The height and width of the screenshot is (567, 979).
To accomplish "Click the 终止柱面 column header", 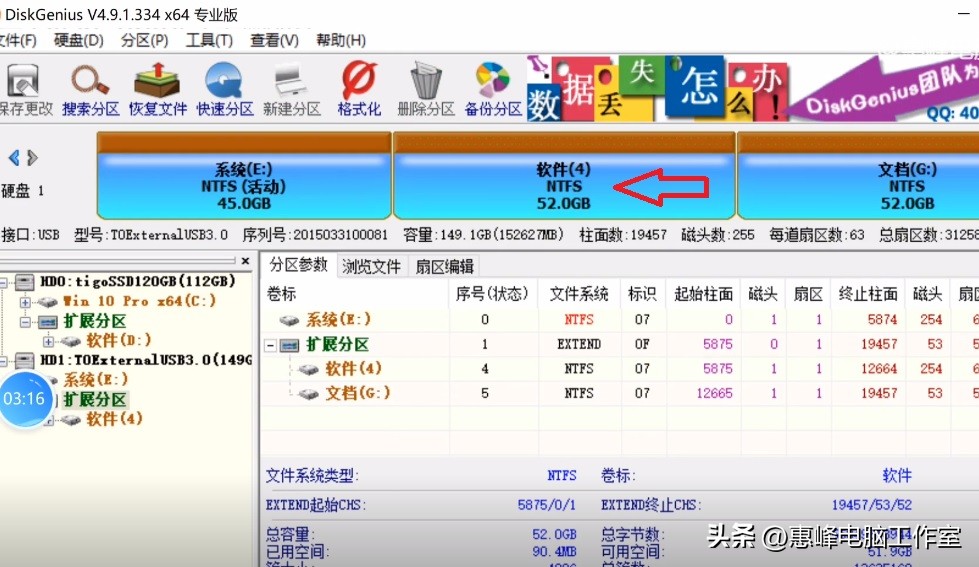I will [868, 293].
